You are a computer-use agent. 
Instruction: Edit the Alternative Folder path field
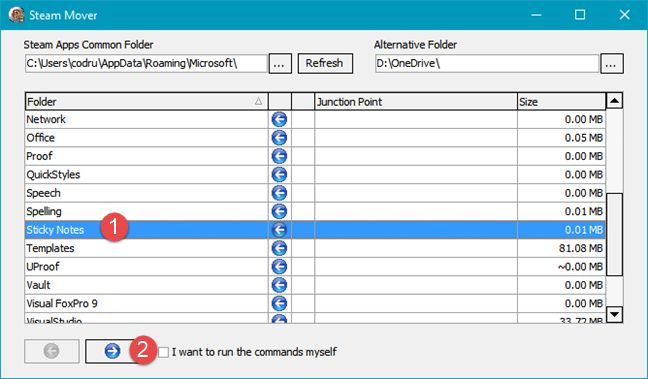coord(487,64)
